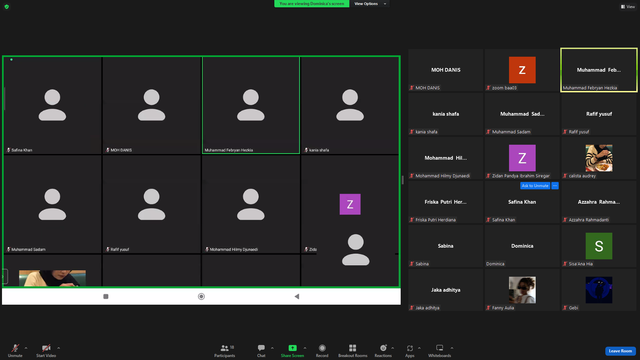Start Video from the toolbar
Viewport: 640px width, 360px height.
click(x=46, y=350)
